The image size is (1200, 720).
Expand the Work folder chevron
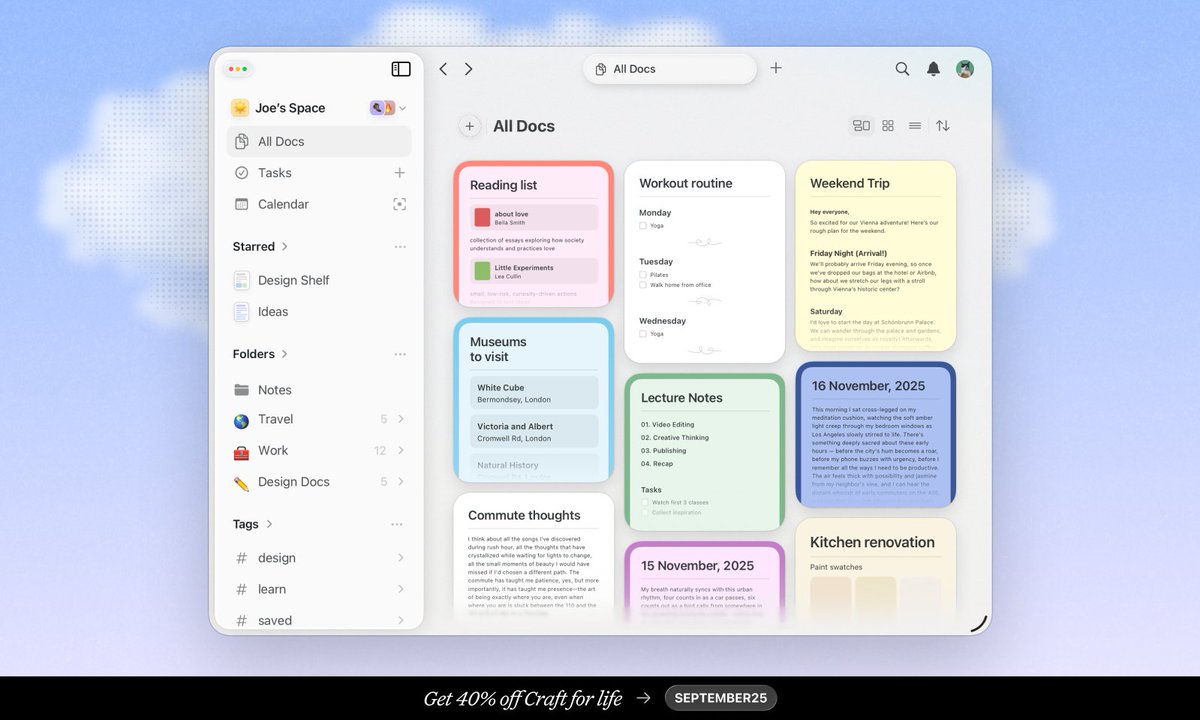[x=401, y=451]
